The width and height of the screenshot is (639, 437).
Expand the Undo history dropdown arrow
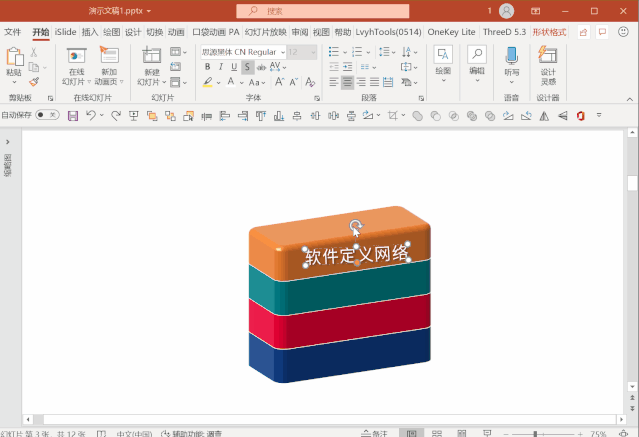(x=101, y=115)
